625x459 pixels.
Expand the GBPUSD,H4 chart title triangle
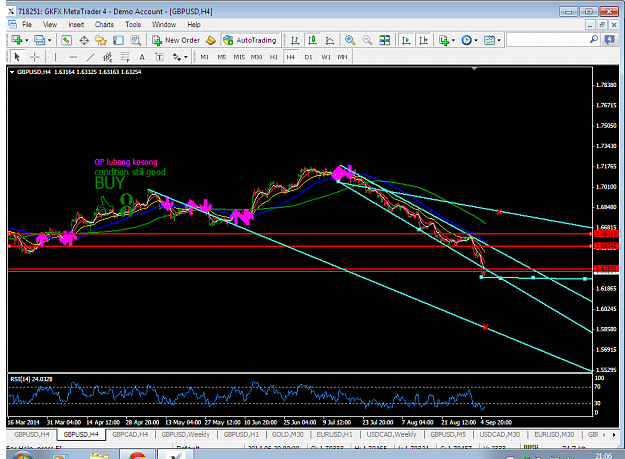tap(12, 72)
